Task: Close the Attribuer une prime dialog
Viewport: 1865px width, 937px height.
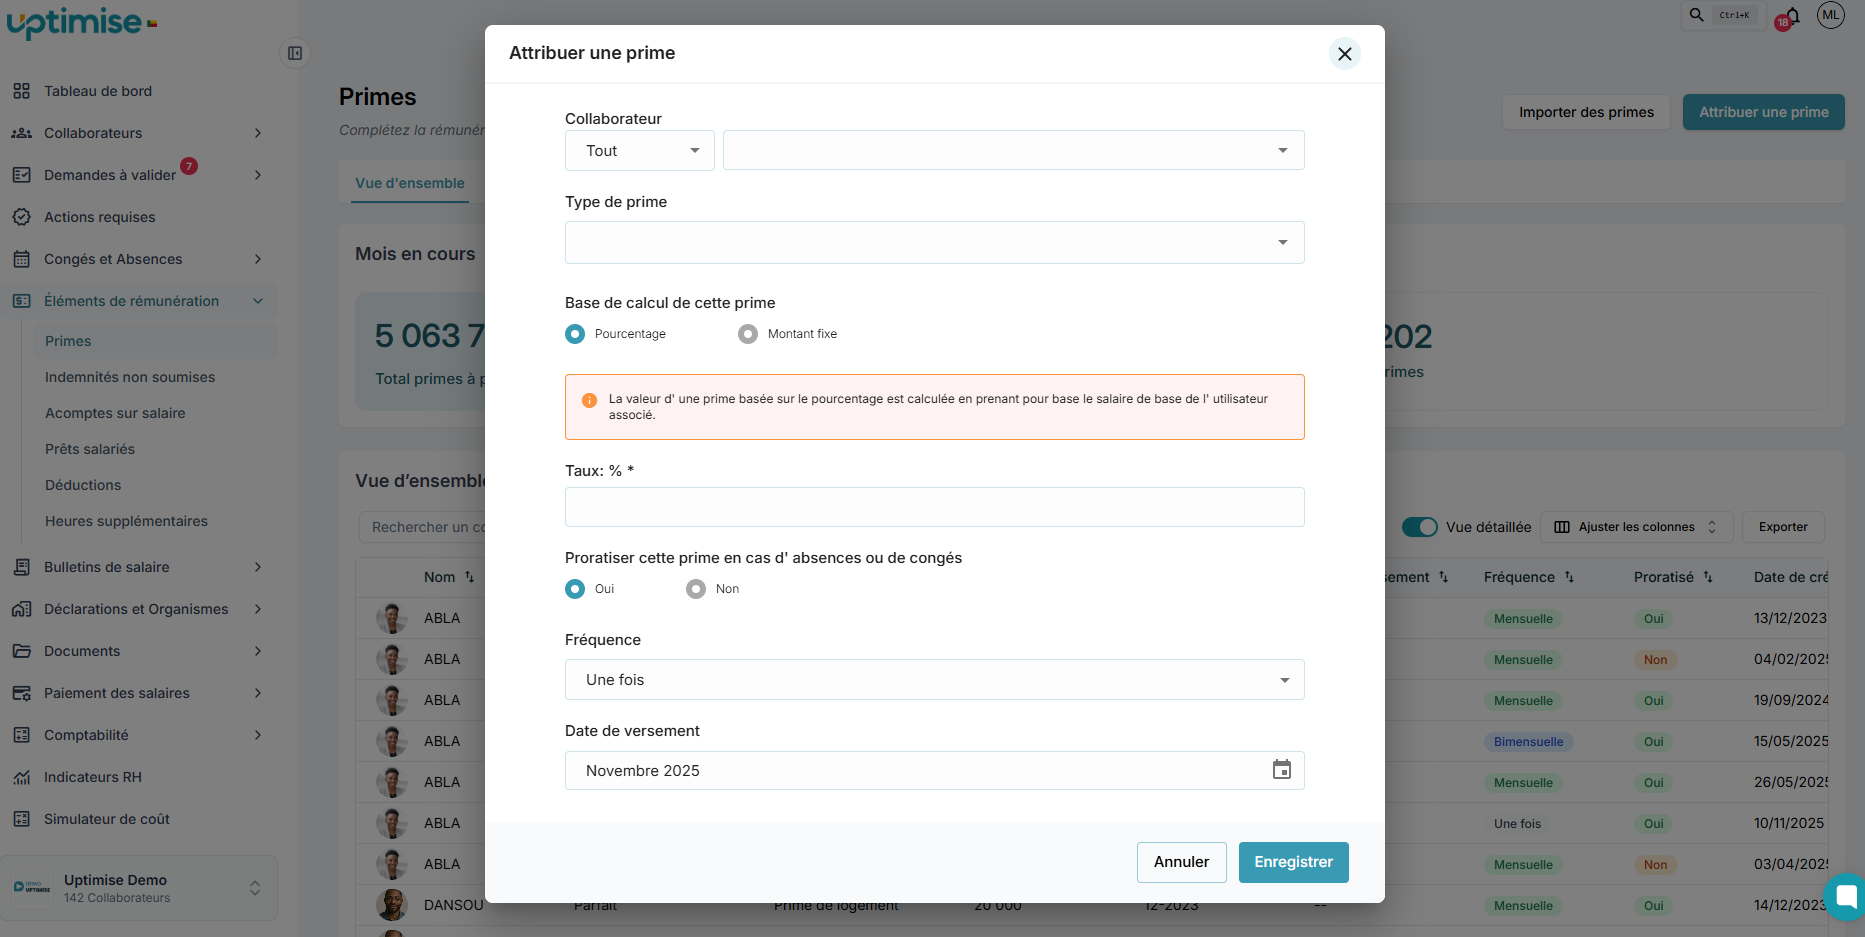Action: (x=1345, y=54)
